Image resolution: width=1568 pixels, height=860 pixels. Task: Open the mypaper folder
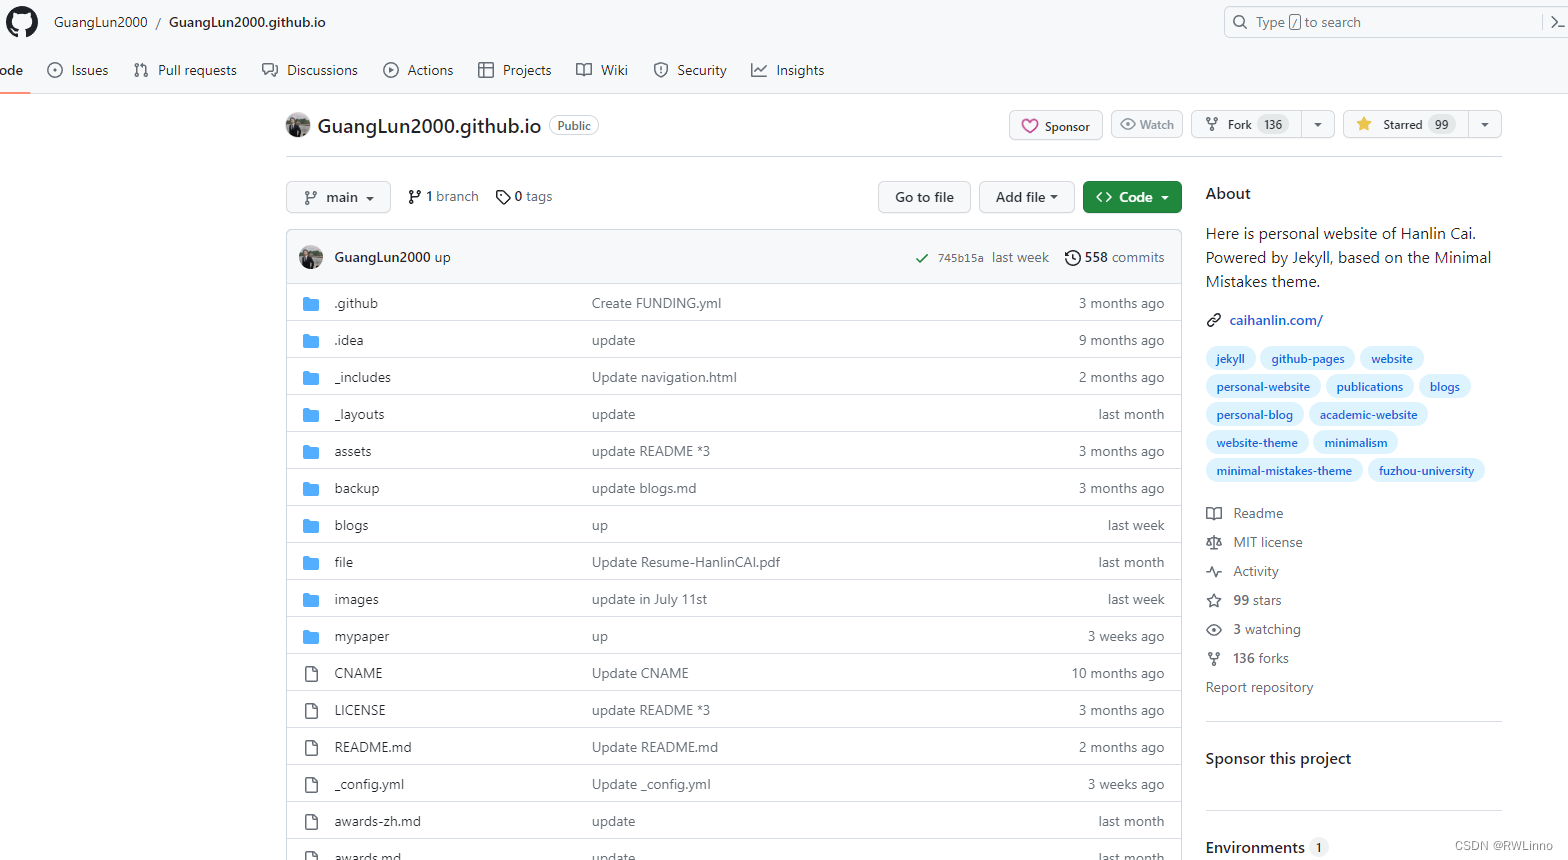[362, 636]
